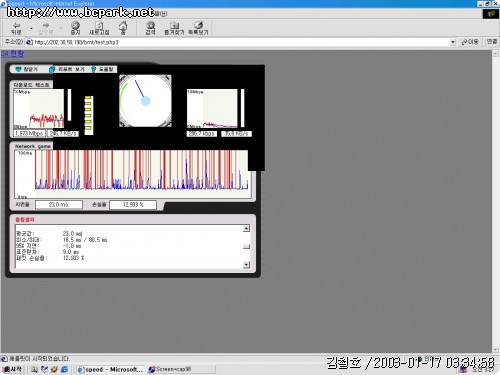Click the yellow segmented level meter
The height and width of the screenshot is (375, 500).
pos(88,114)
